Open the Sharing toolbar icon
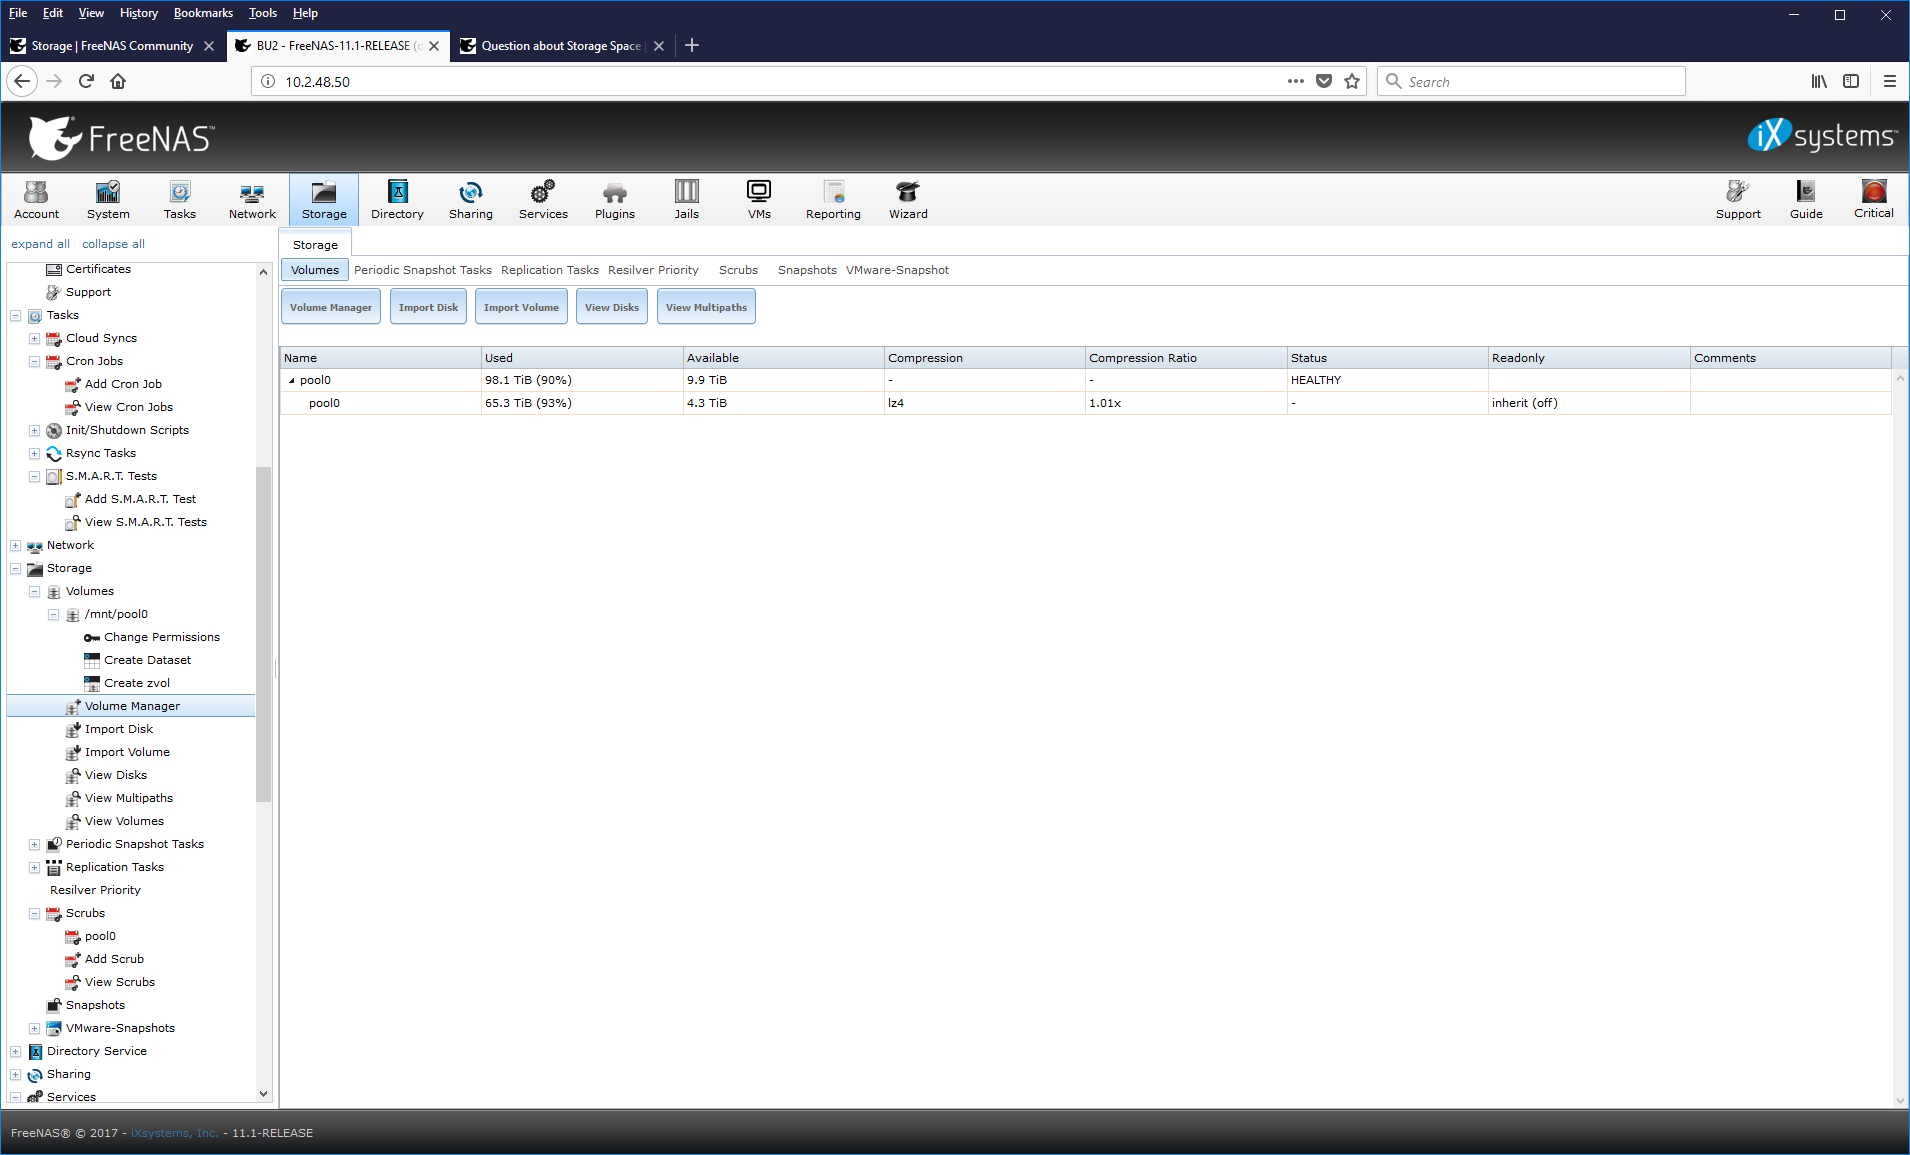Screen dimensions: 1910x1155 tap(470, 200)
